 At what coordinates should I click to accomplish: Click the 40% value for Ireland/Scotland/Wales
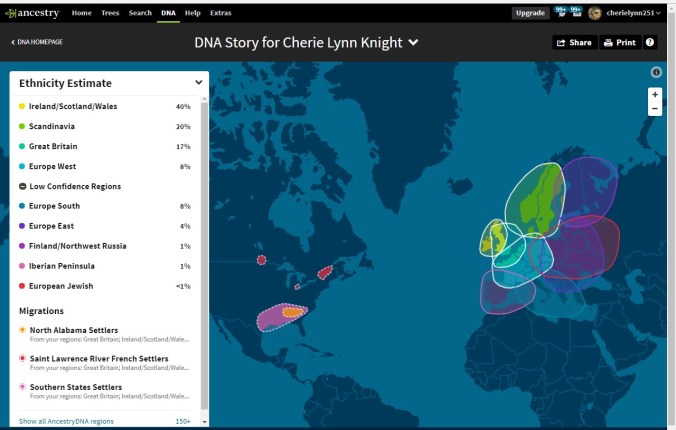tap(183, 107)
